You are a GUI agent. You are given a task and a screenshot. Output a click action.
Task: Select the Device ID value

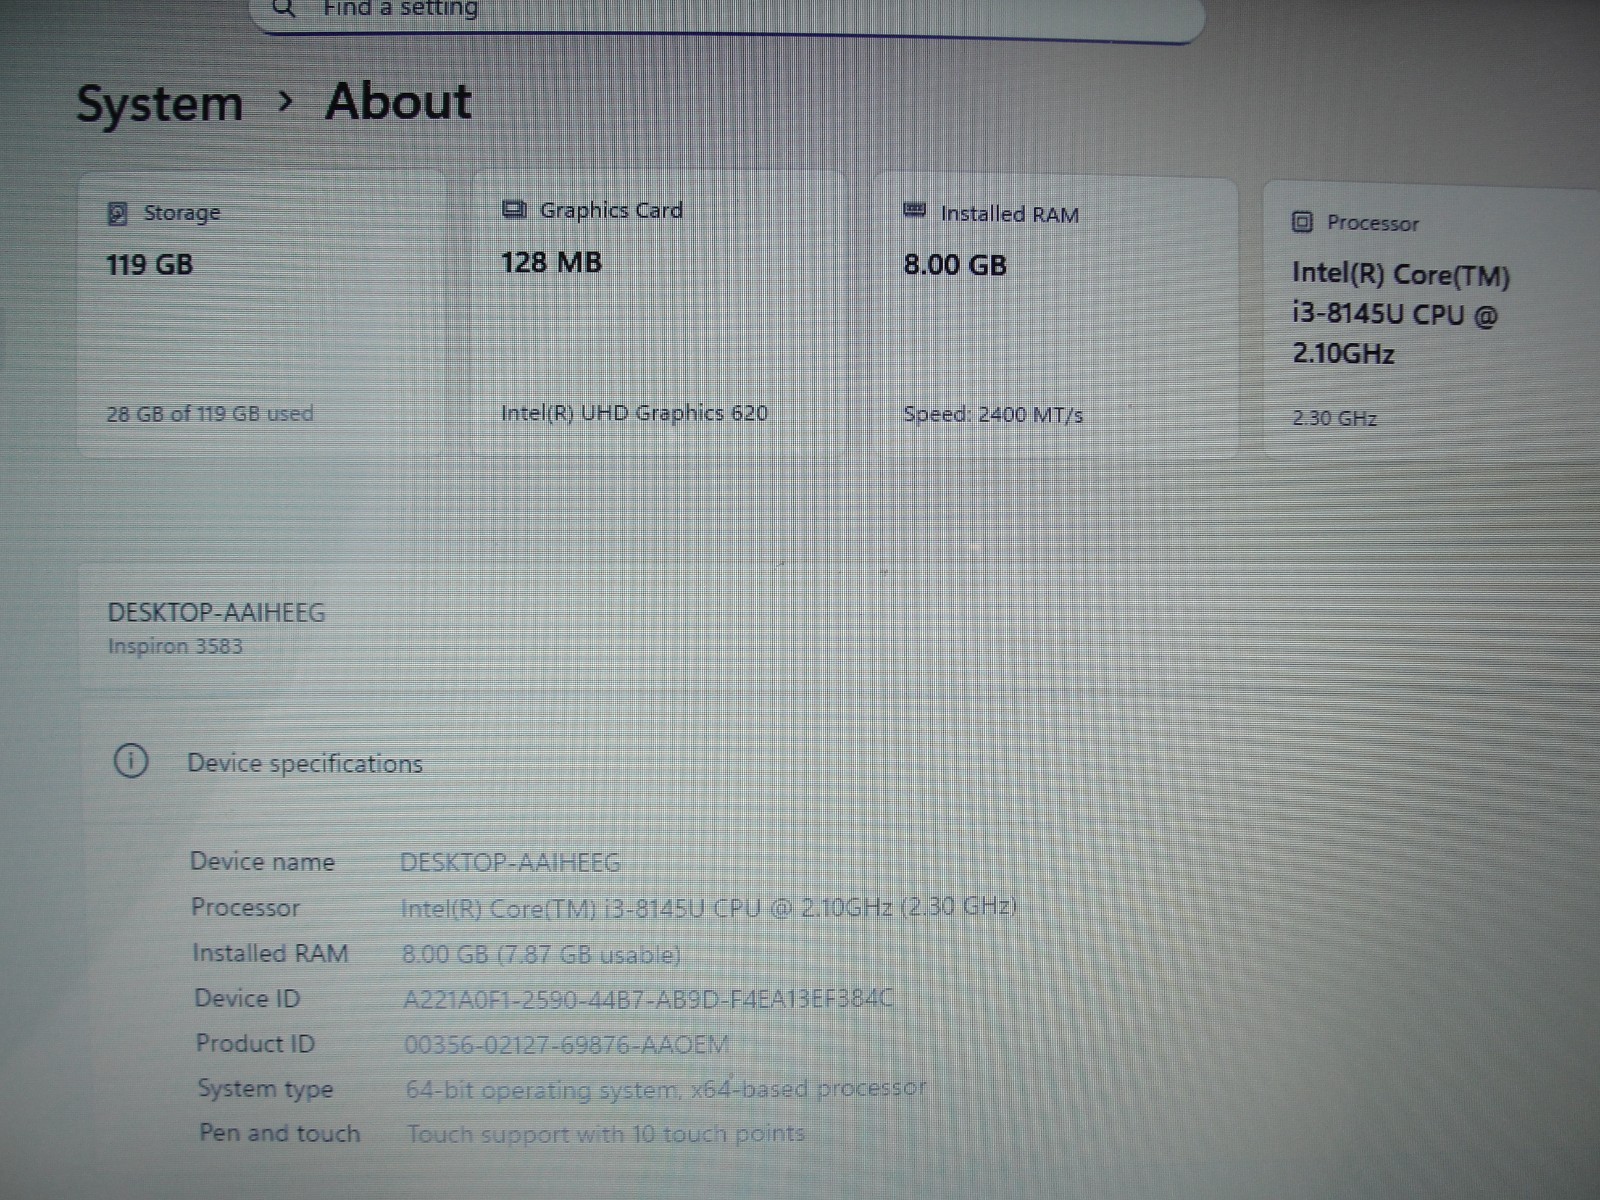coord(649,999)
